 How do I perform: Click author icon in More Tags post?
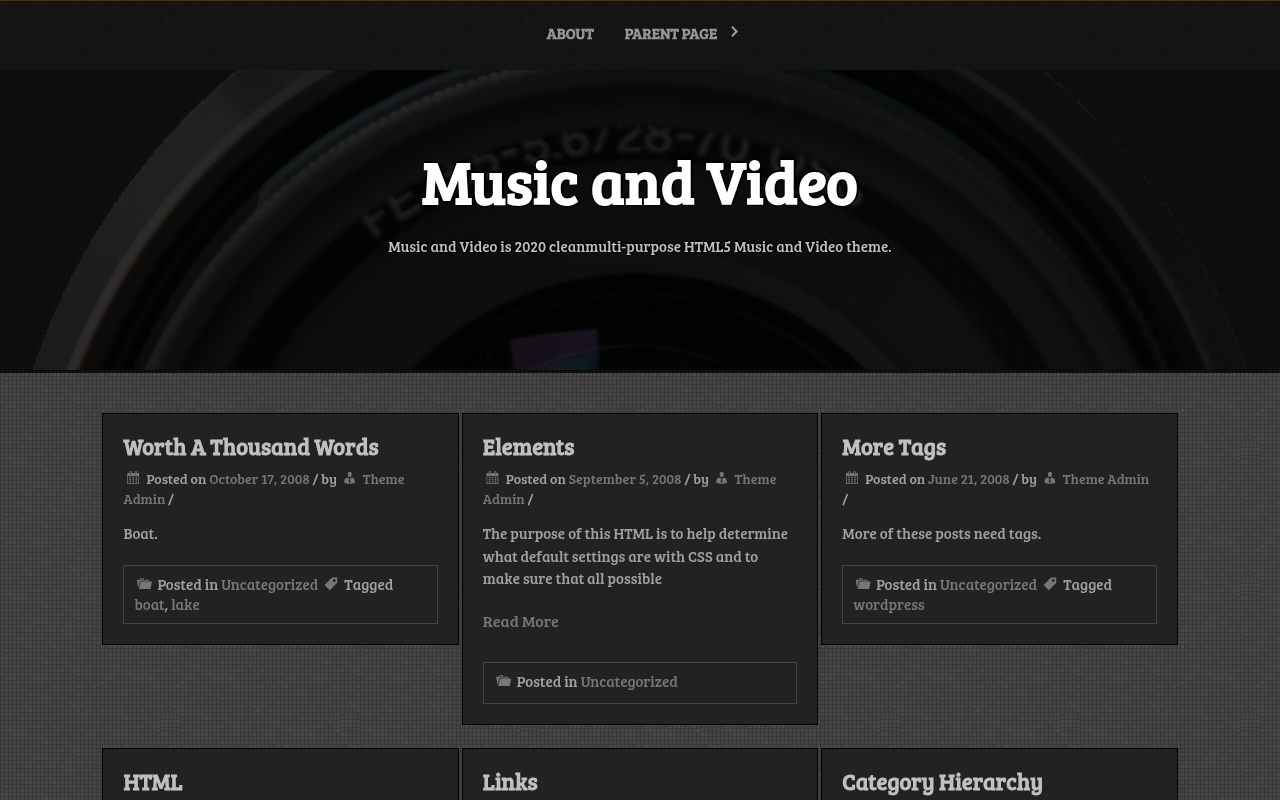coord(1049,478)
